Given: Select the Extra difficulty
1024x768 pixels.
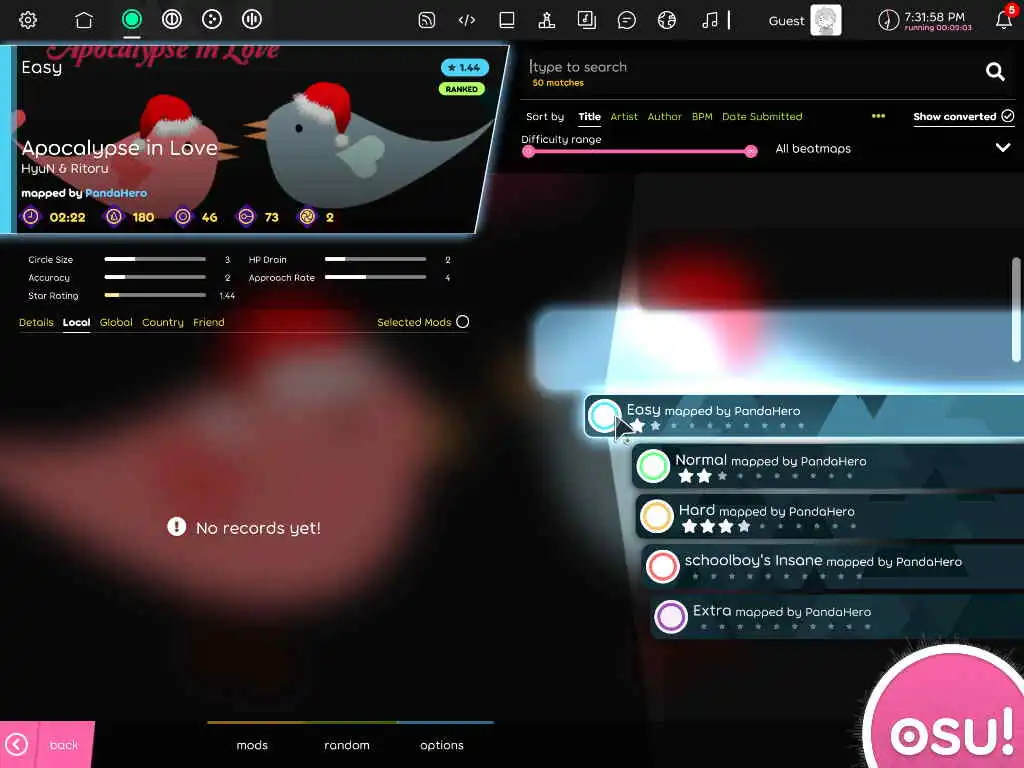Looking at the screenshot, I should [837, 617].
